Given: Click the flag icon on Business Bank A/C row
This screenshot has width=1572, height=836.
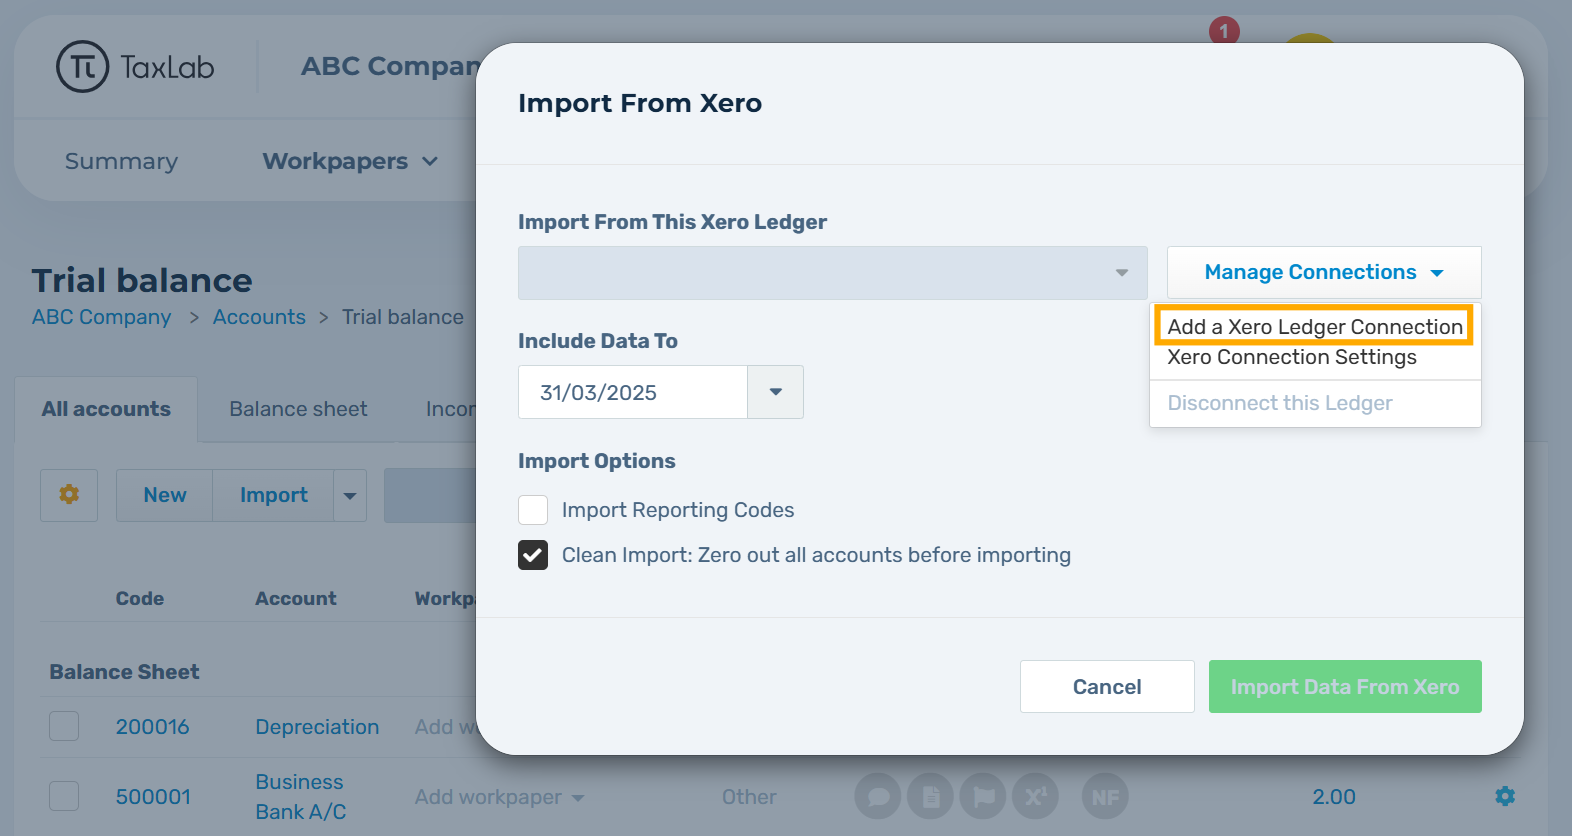Looking at the screenshot, I should coord(984,797).
